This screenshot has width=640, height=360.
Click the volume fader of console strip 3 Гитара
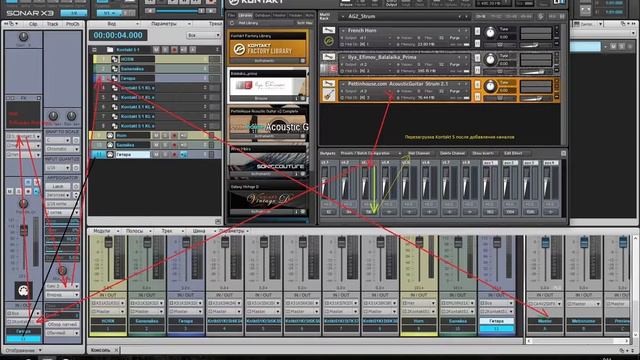(x=186, y=242)
